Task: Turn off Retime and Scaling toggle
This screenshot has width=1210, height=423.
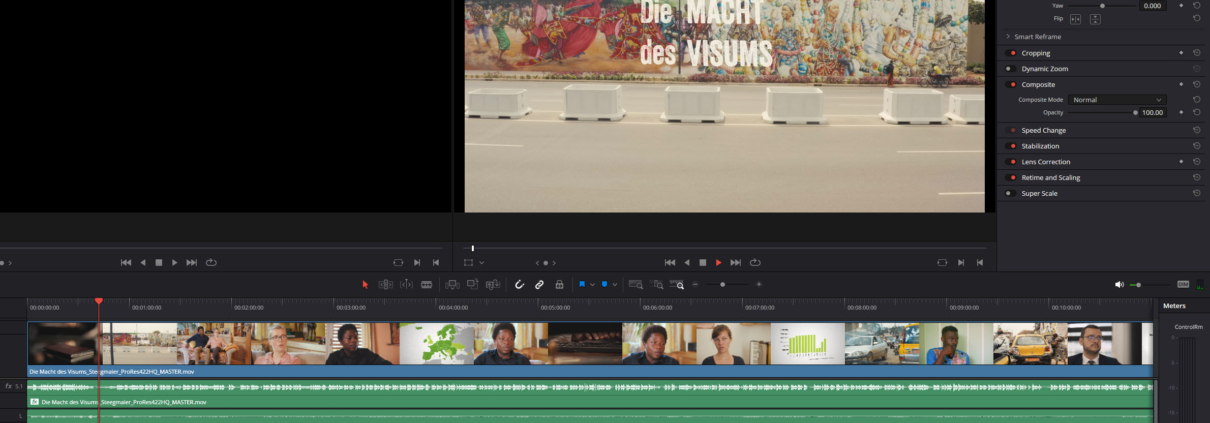Action: point(1011,178)
